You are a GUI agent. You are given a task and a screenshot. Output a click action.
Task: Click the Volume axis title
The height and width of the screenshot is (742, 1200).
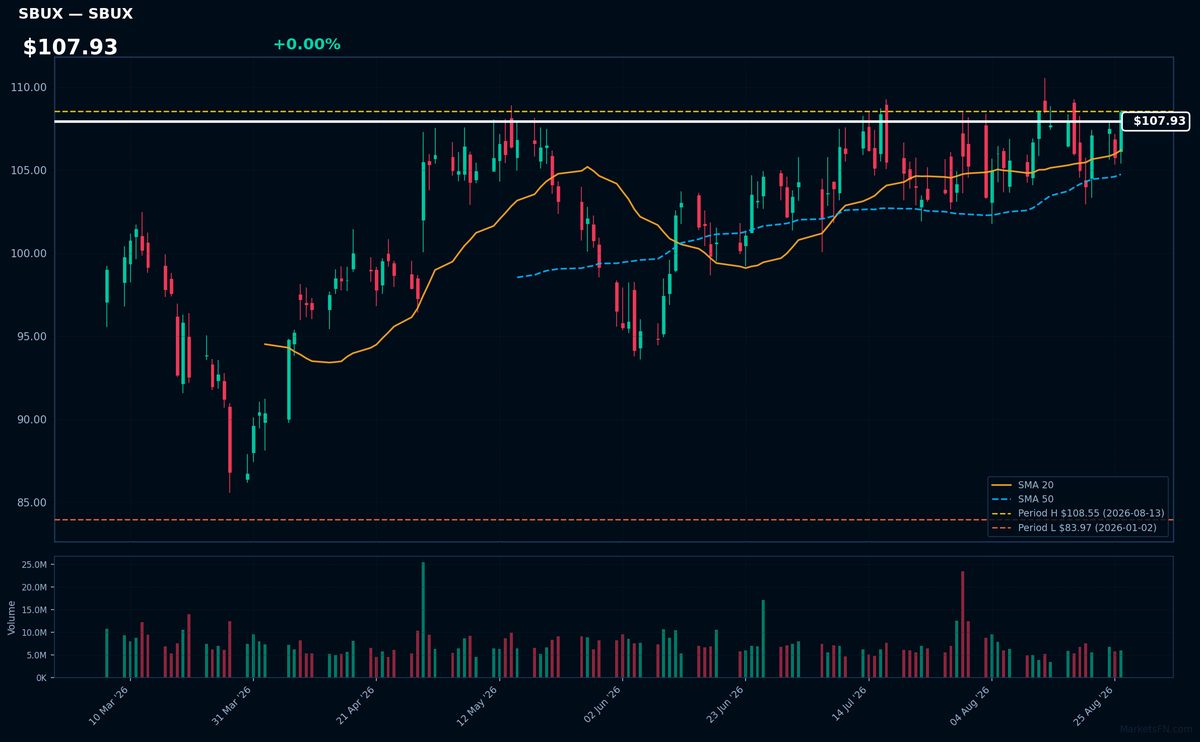tap(12, 617)
